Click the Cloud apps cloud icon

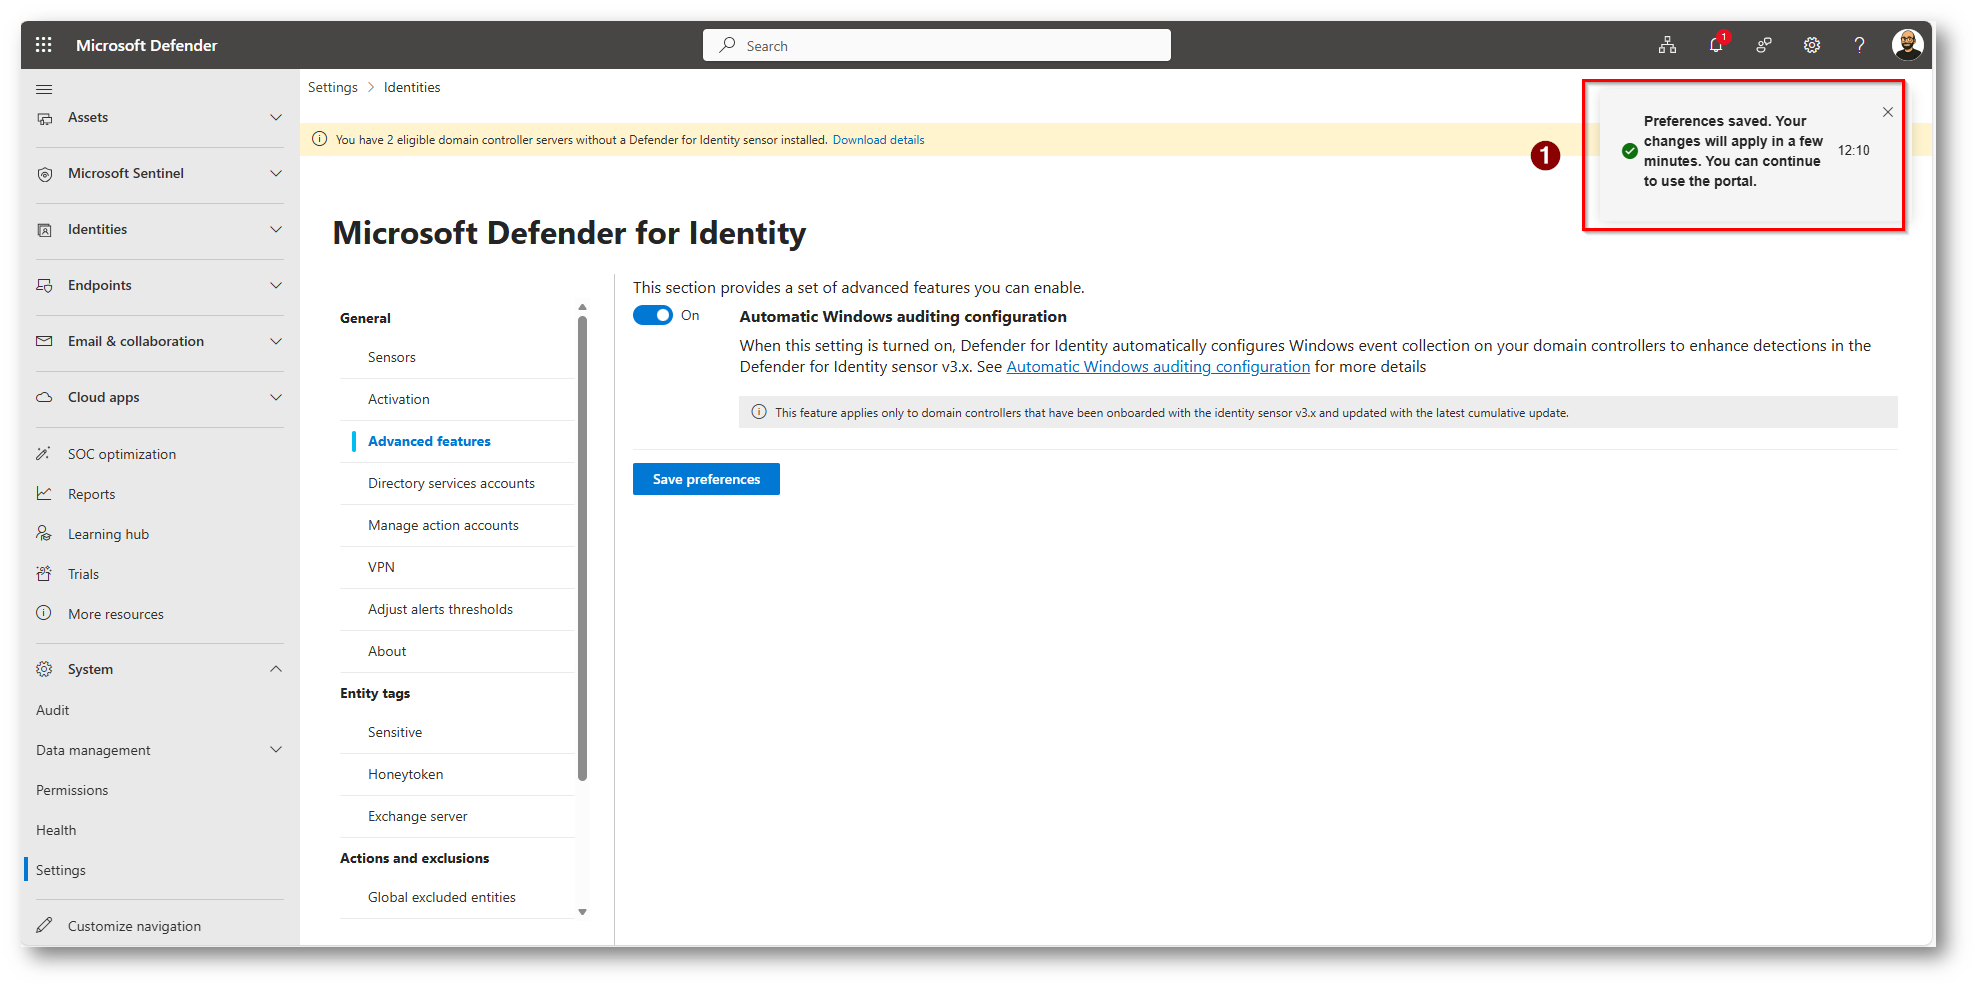[x=44, y=398]
